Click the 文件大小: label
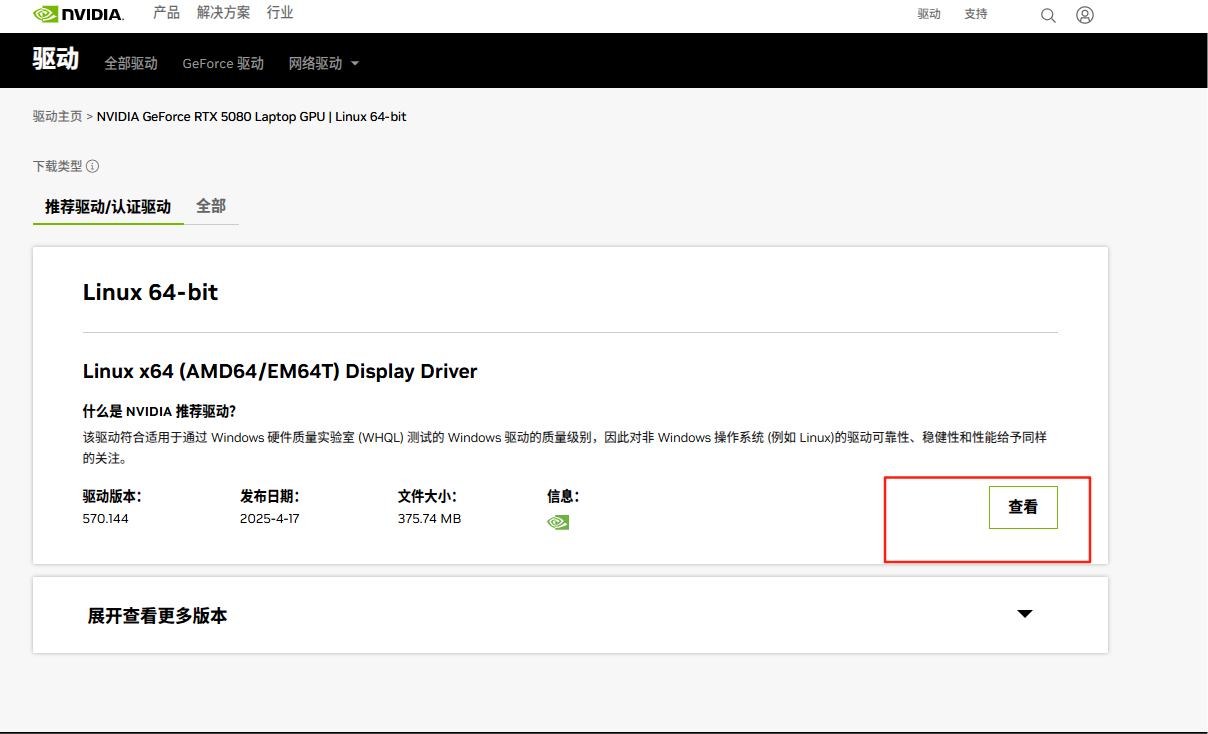Viewport: 1208px width, 734px height. (428, 496)
